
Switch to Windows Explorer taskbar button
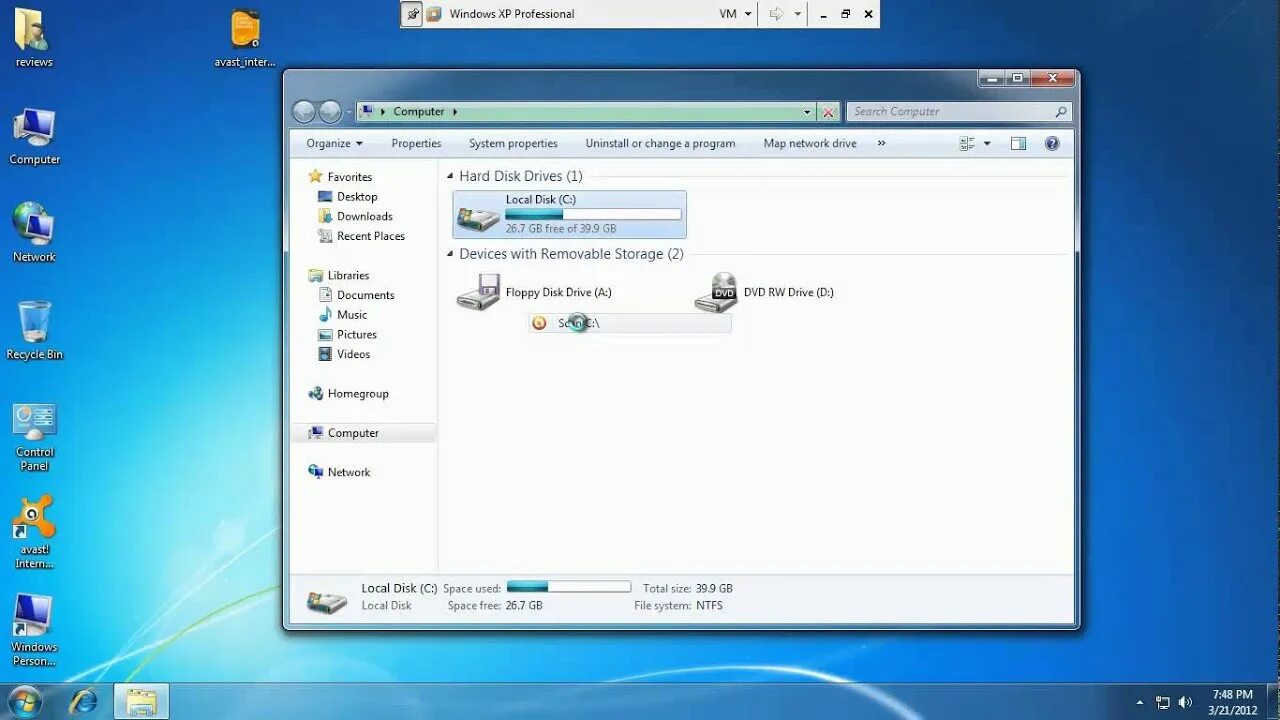141,701
